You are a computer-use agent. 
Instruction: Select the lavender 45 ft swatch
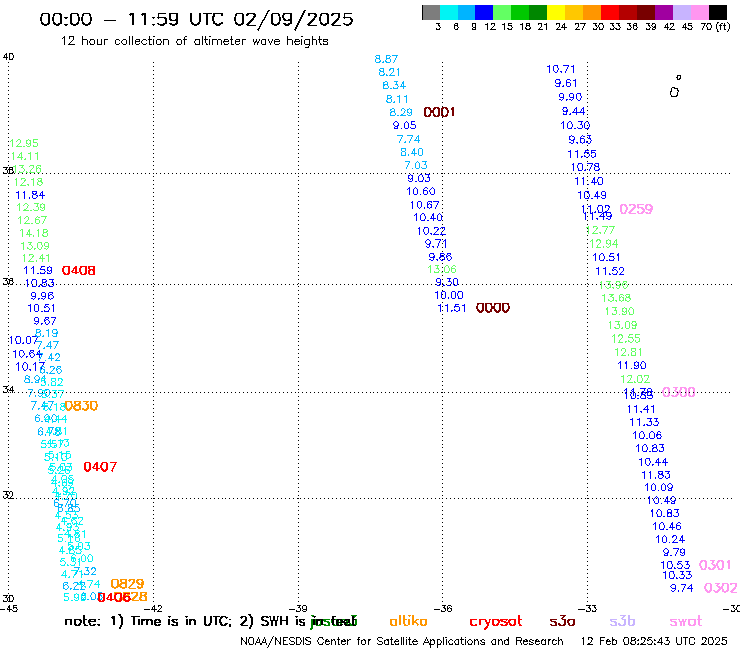pos(681,12)
